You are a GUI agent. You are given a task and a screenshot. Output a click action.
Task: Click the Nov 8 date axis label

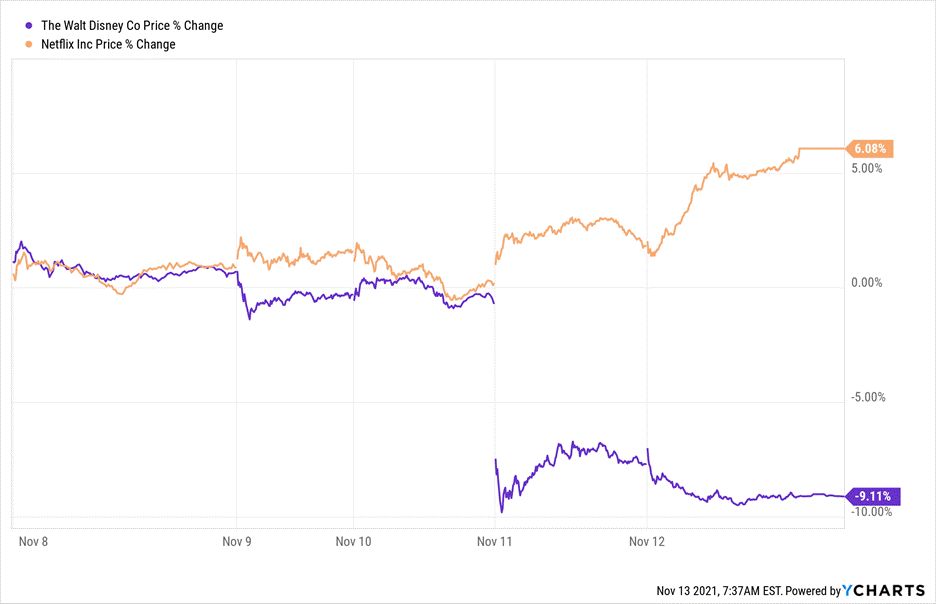pyautogui.click(x=34, y=541)
